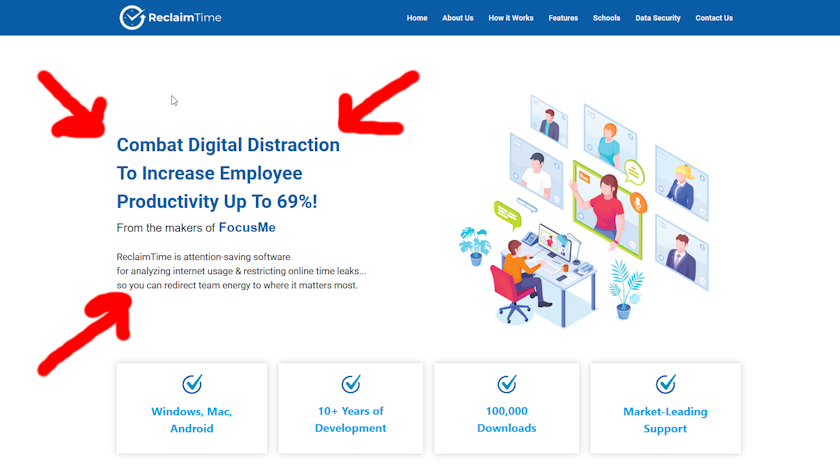Select the 10+ Years of Development text
The image size is (840, 475).
tap(351, 419)
